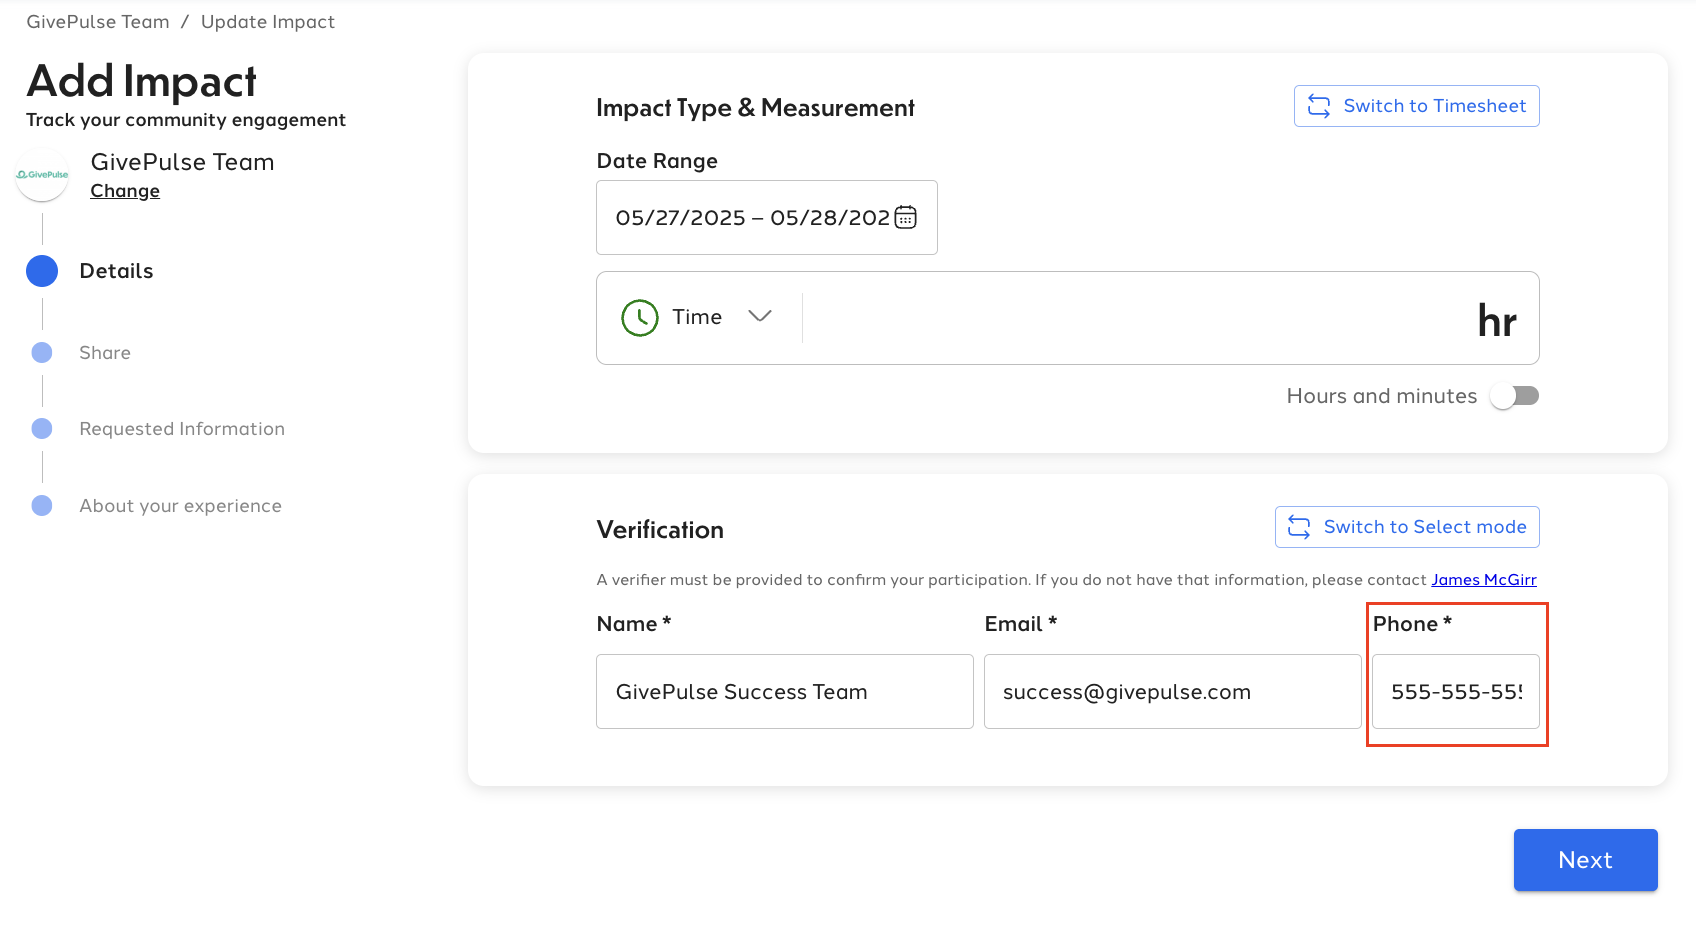Click the Share step circle marker

pos(42,353)
